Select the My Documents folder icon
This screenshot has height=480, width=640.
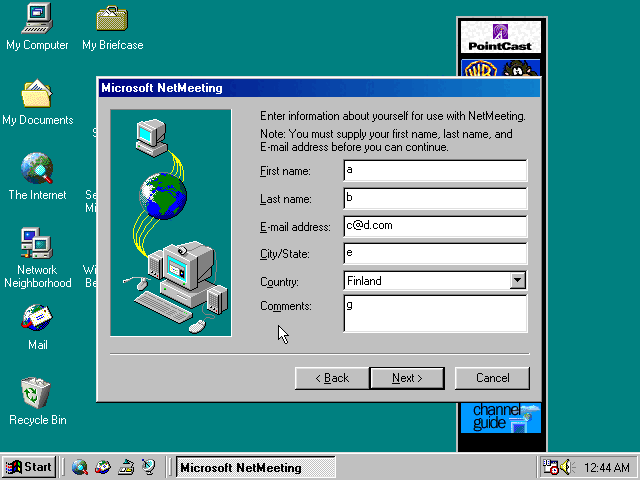point(37,102)
